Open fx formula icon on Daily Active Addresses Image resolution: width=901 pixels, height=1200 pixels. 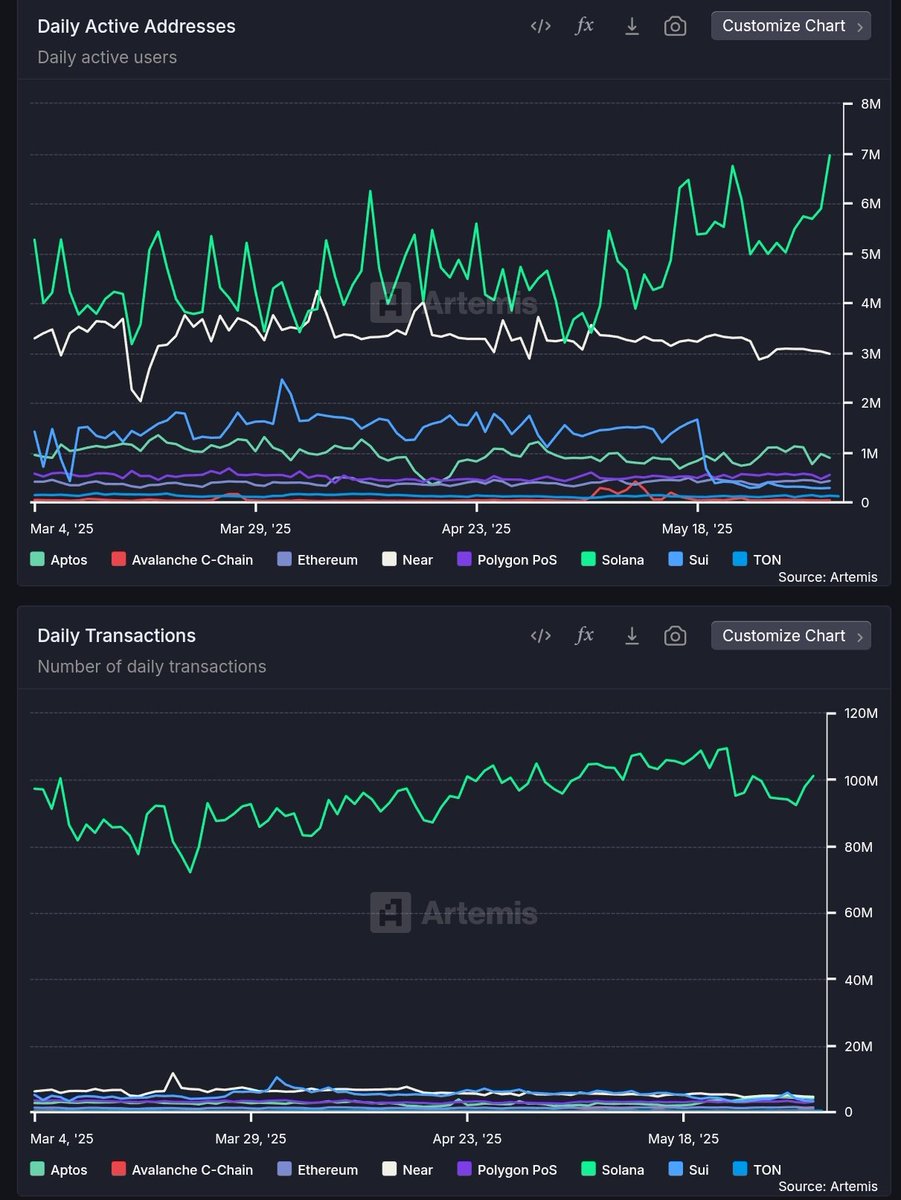[585, 26]
